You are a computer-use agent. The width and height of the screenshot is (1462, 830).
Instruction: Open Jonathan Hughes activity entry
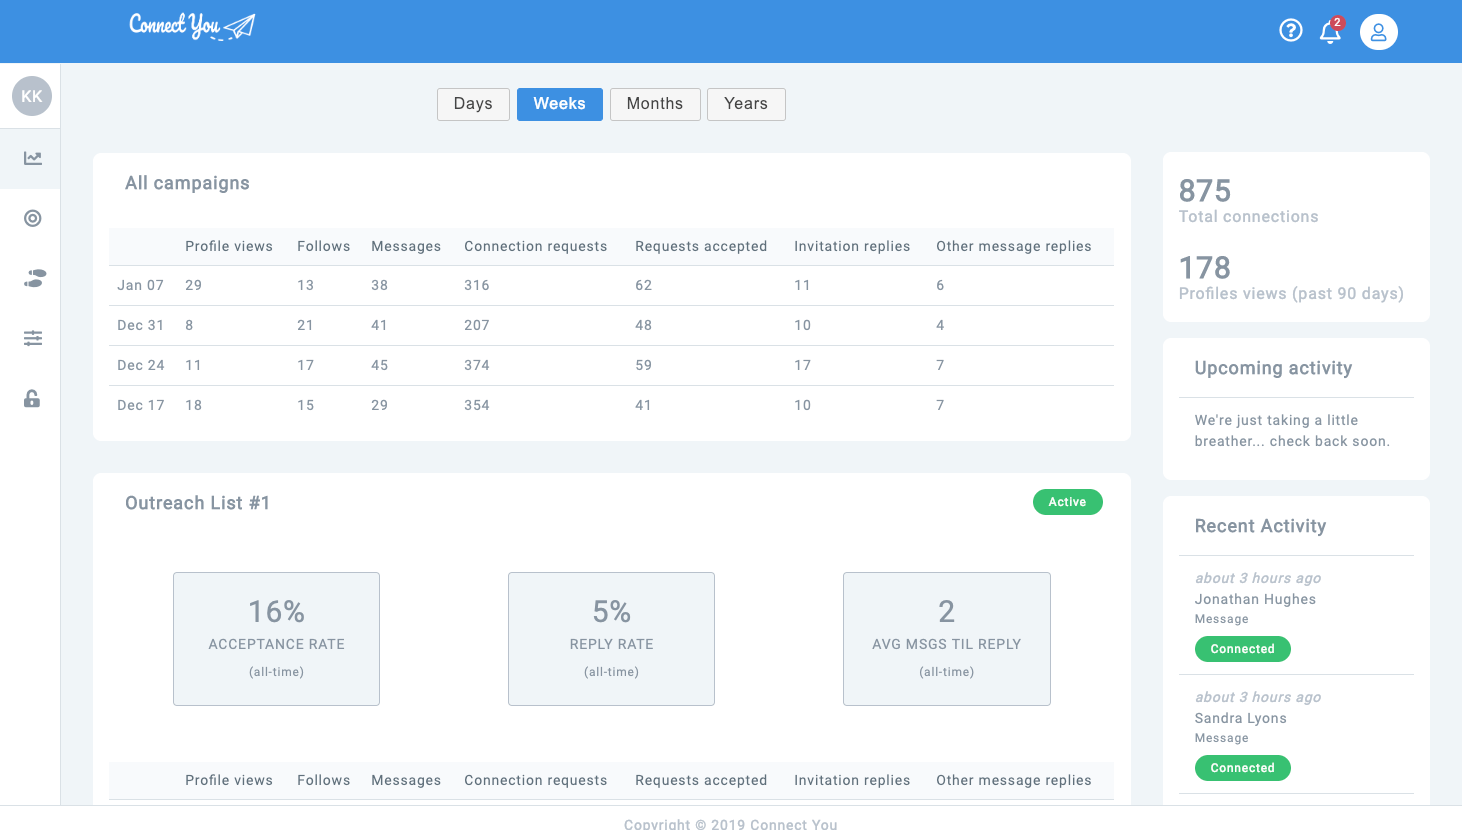pos(1255,599)
